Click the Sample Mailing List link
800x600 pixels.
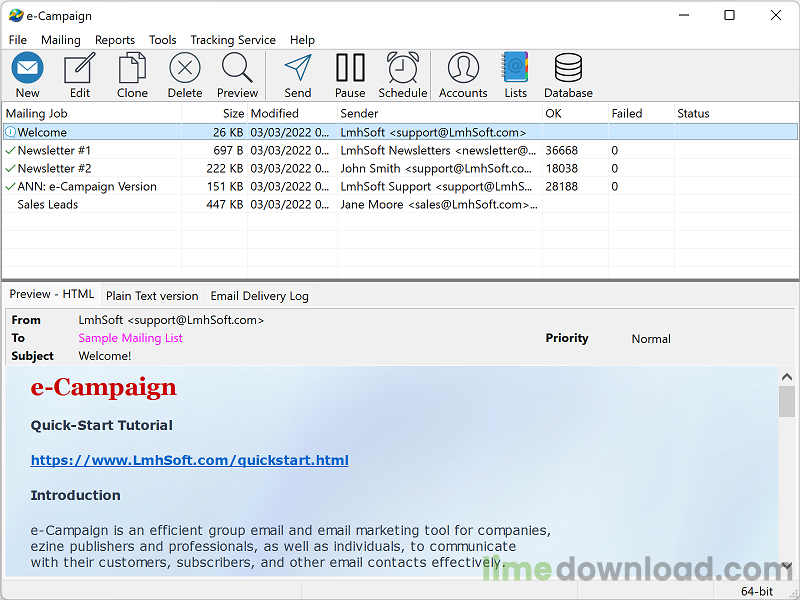131,338
